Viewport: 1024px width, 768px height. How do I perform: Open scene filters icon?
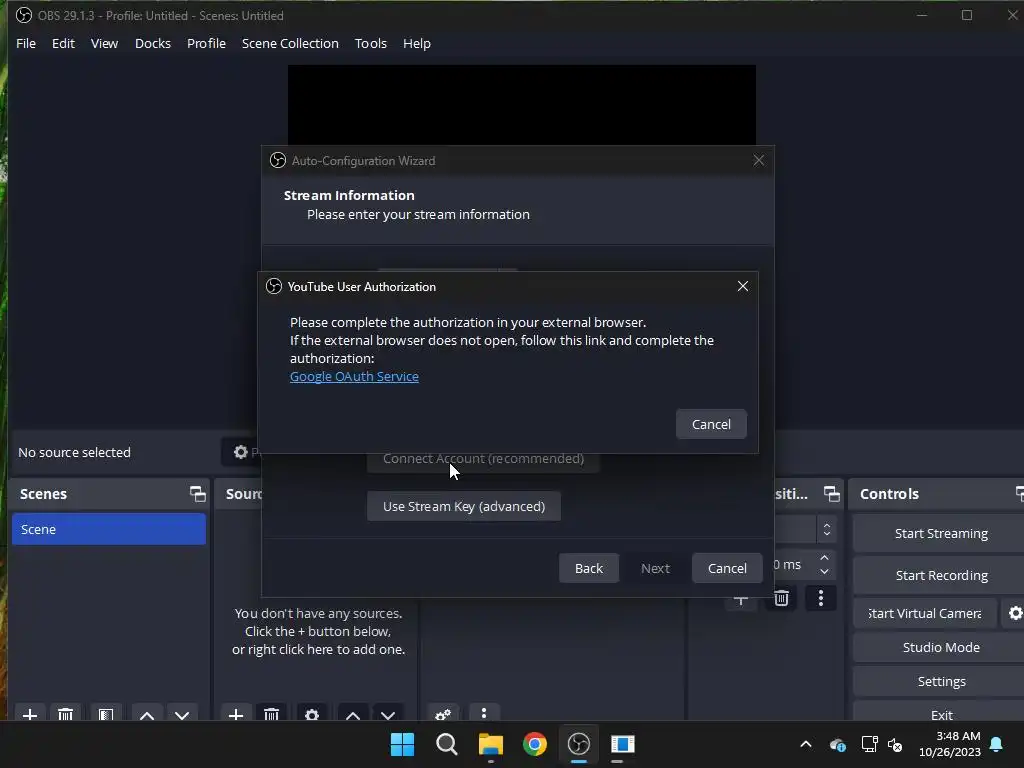106,714
